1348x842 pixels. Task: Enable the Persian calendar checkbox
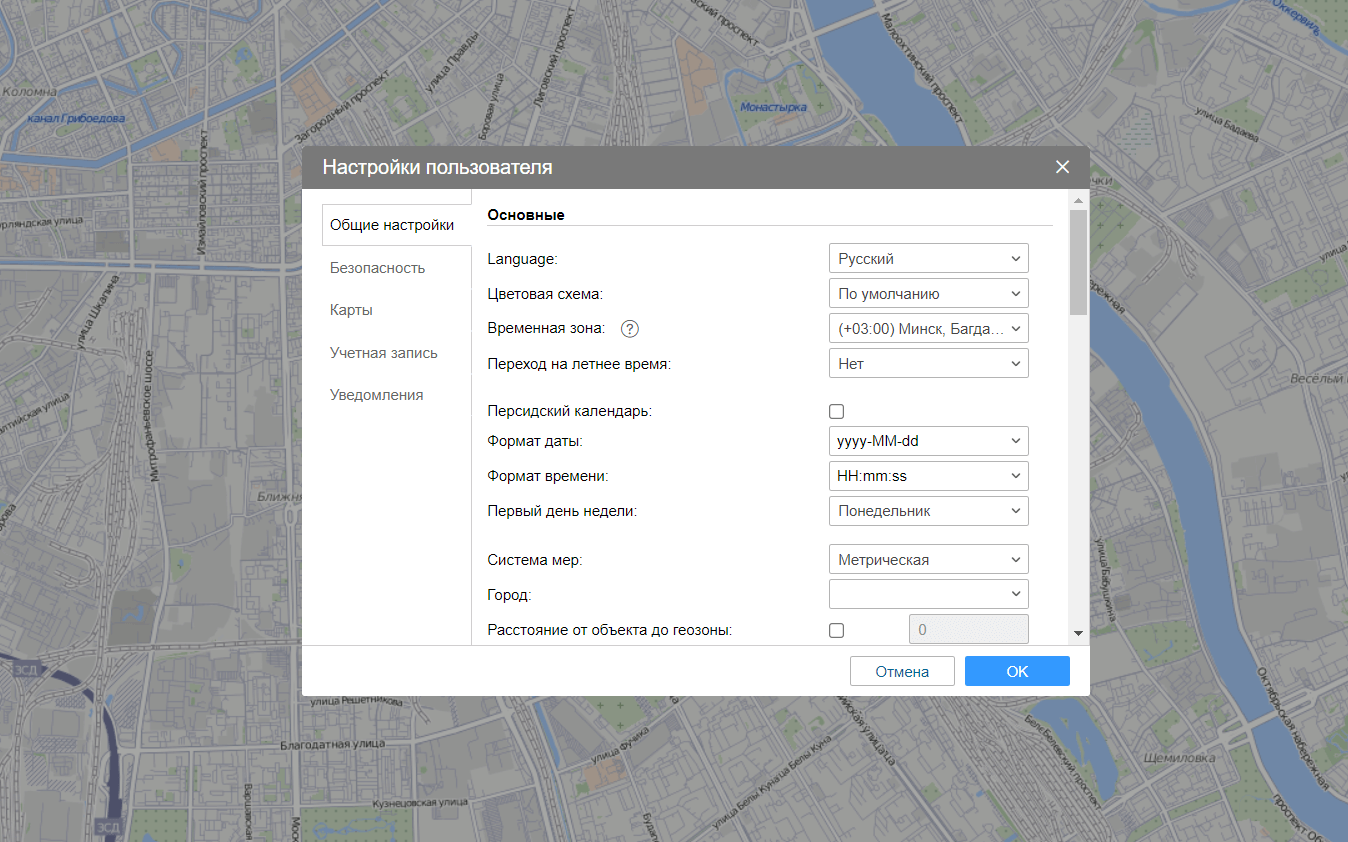coord(837,411)
